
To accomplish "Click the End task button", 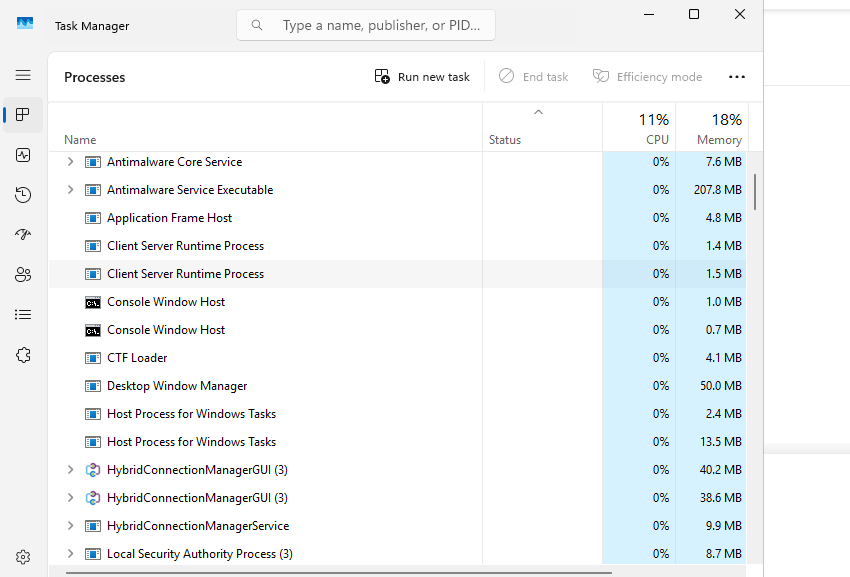I will pos(533,77).
